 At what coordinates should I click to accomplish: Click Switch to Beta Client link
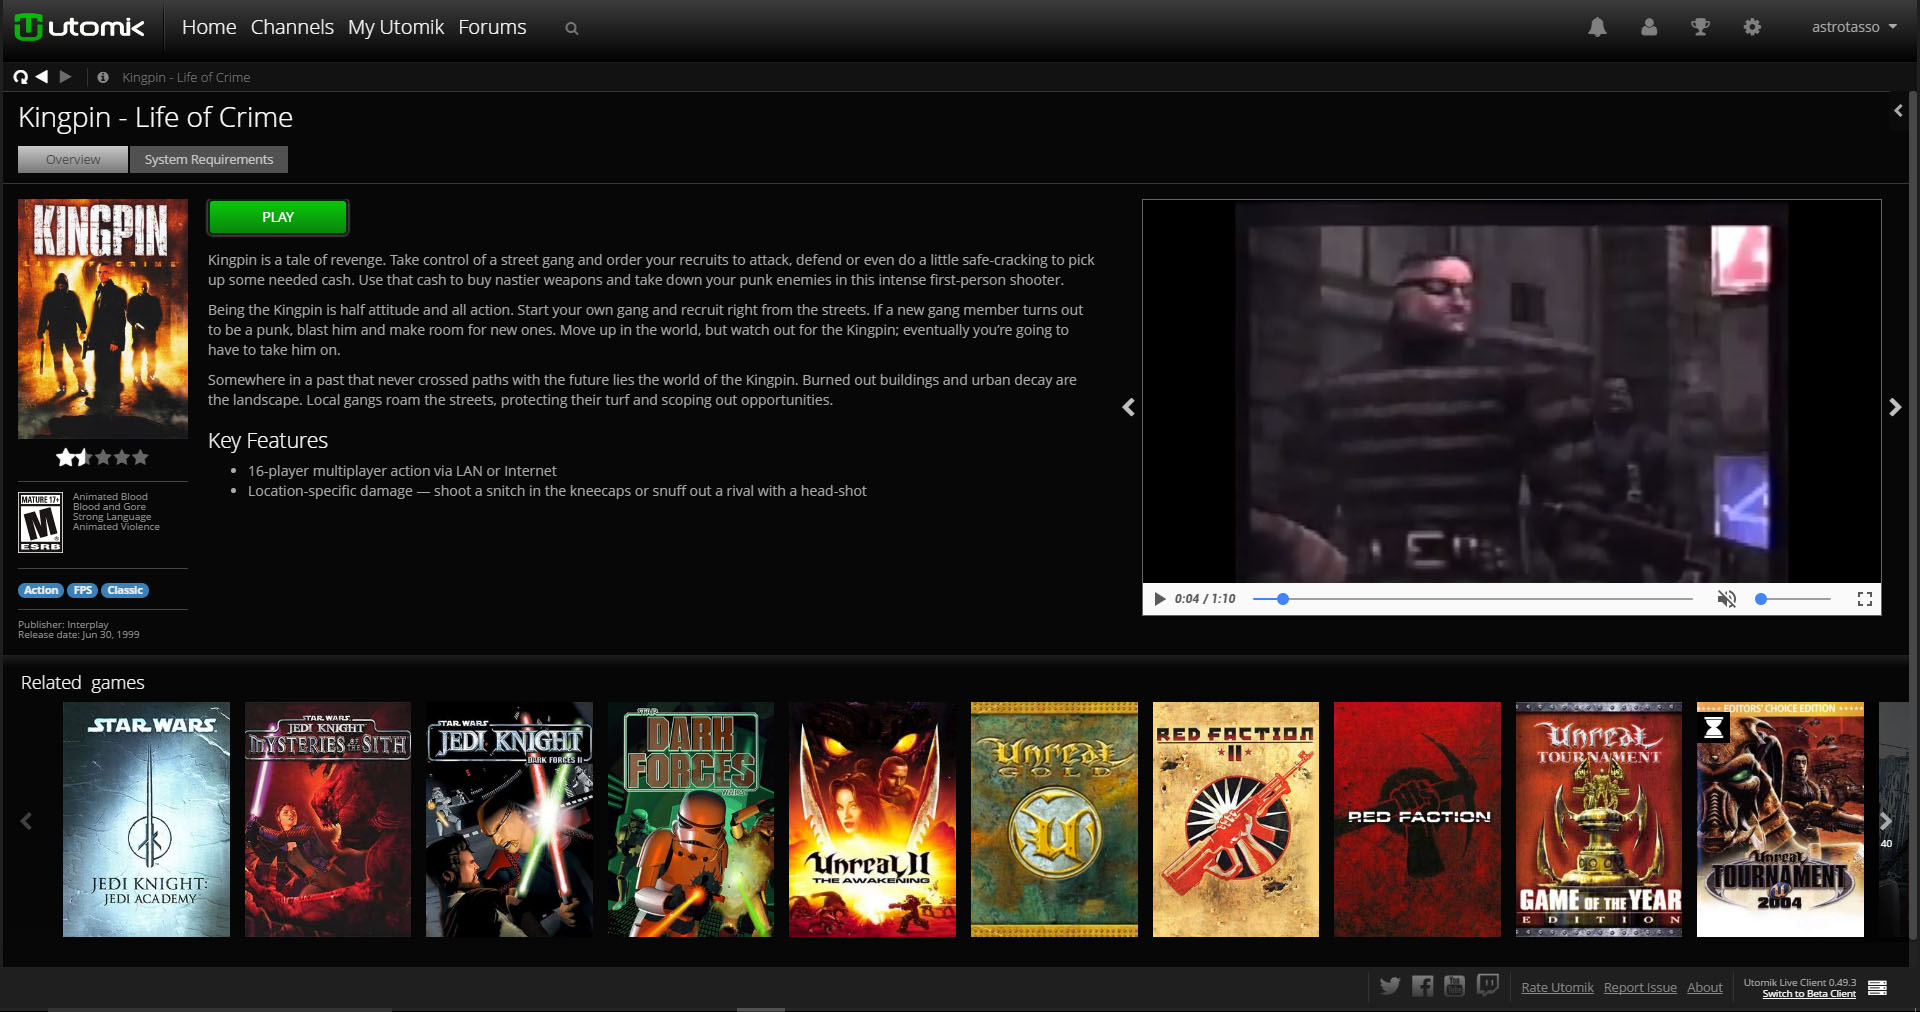[x=1809, y=994]
